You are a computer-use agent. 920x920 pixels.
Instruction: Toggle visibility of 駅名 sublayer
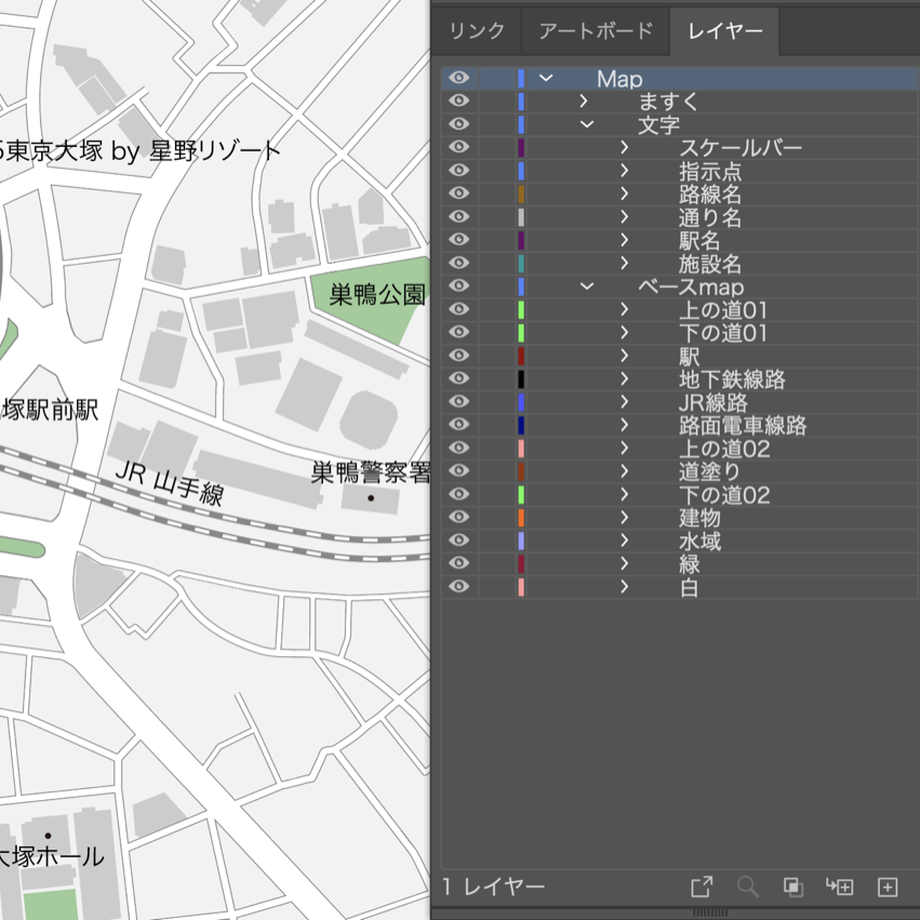(x=459, y=240)
